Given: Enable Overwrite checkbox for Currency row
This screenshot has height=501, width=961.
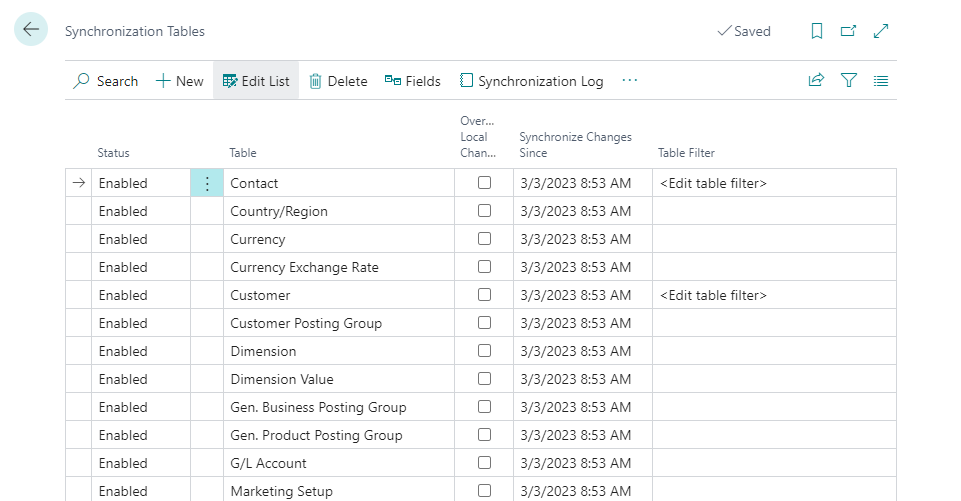Looking at the screenshot, I should pos(484,239).
